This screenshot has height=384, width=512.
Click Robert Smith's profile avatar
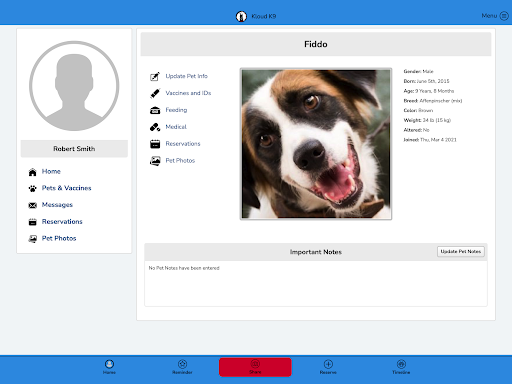coord(74,86)
